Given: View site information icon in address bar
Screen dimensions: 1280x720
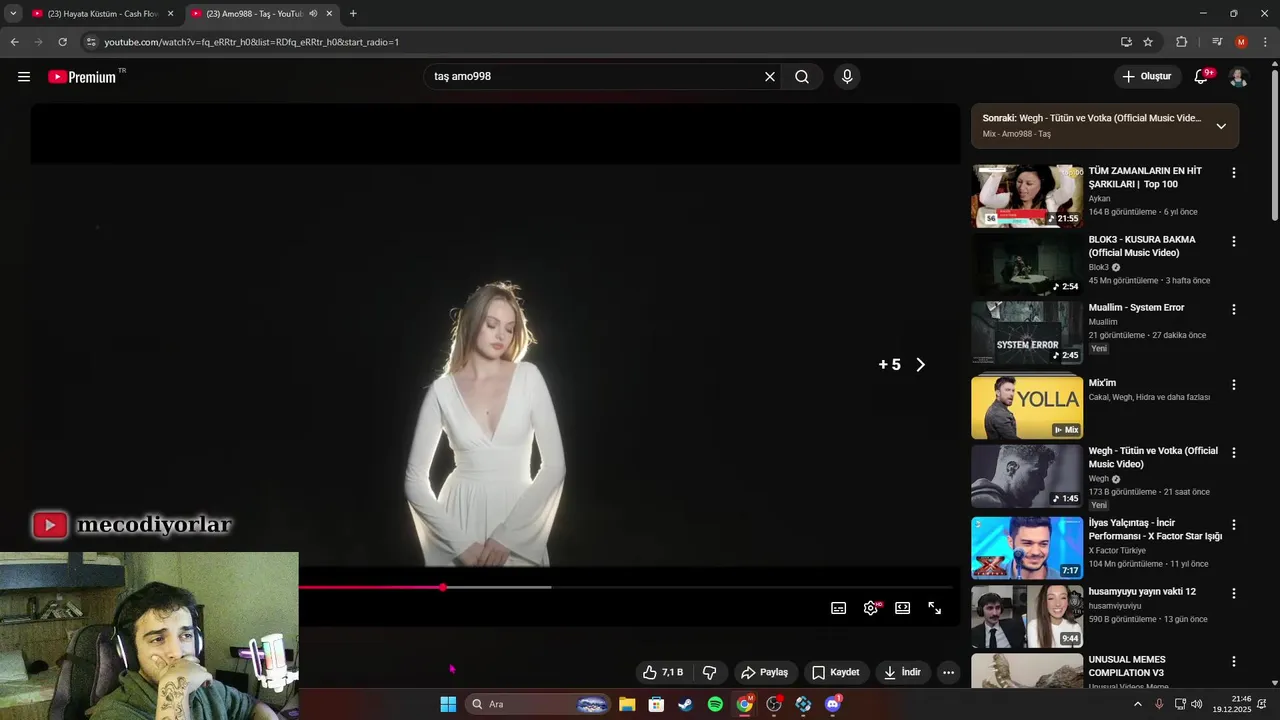Looking at the screenshot, I should pyautogui.click(x=91, y=42).
